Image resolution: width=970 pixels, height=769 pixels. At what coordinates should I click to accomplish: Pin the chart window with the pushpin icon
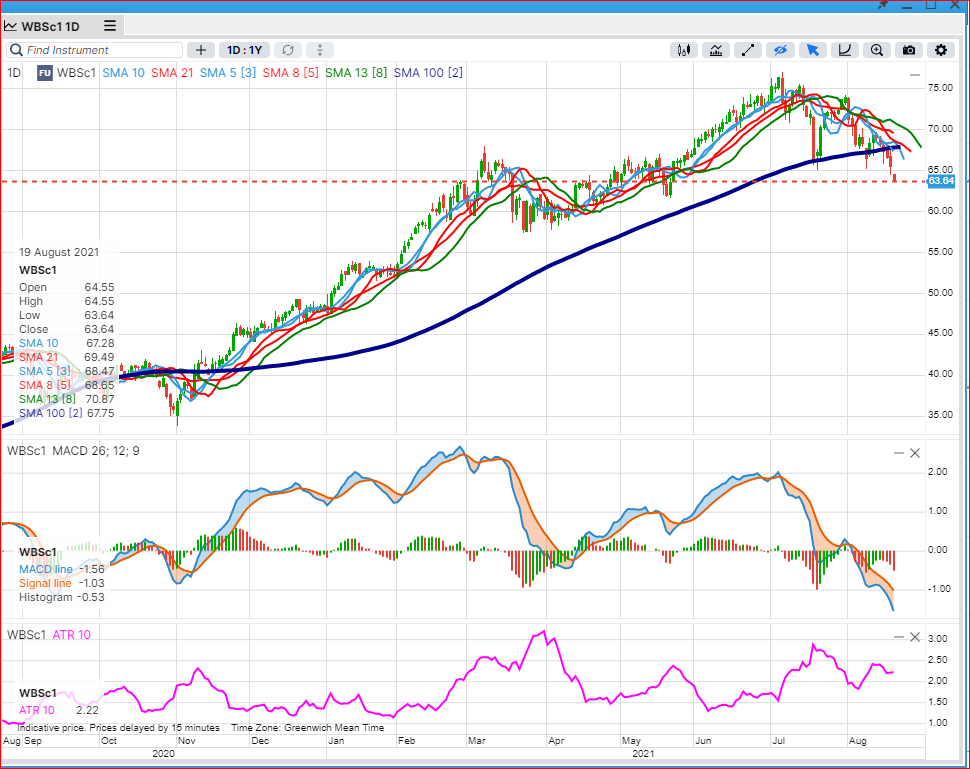[x=883, y=5]
